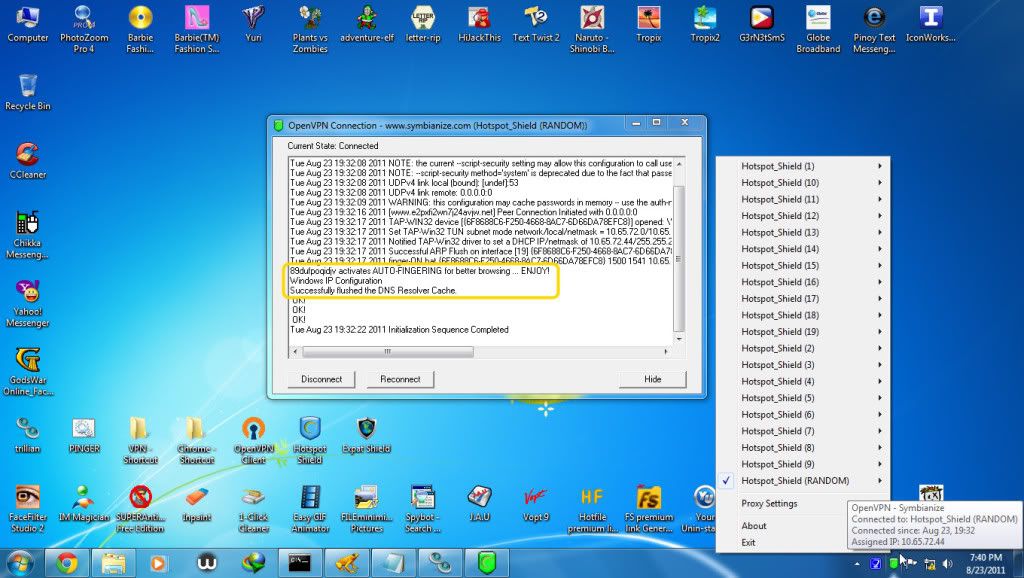Click the log's scroll-down arrow
The image size is (1024, 578).
(x=679, y=339)
